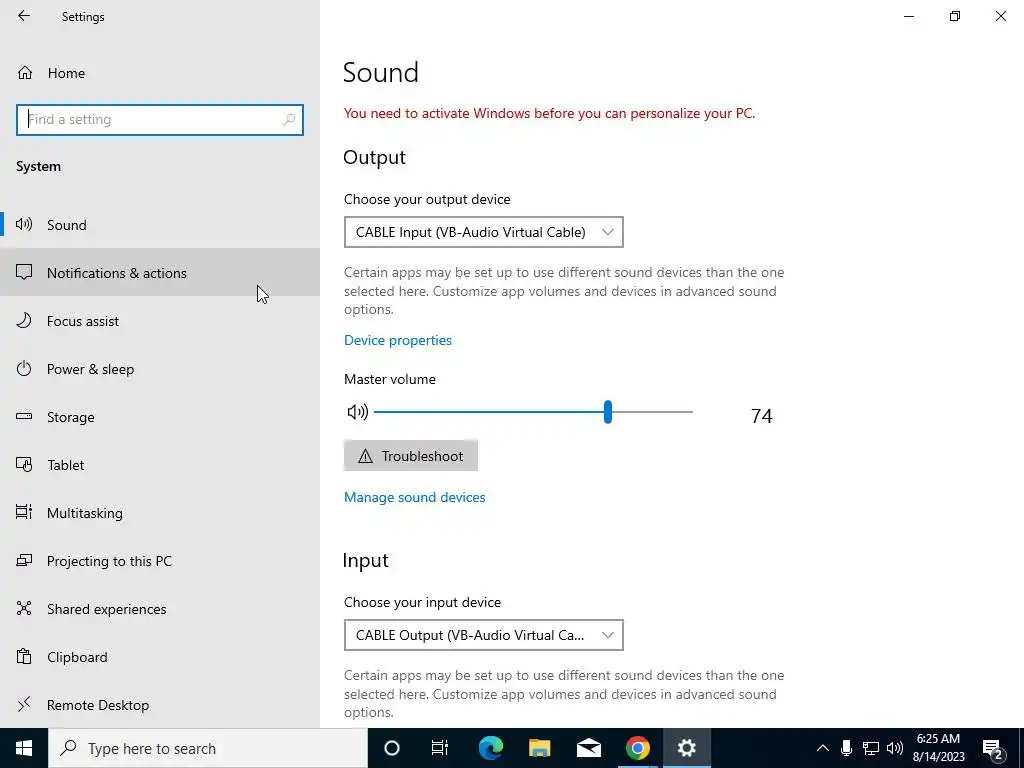Image resolution: width=1024 pixels, height=768 pixels.
Task: Open Power & sleep settings
Action: tap(160, 368)
